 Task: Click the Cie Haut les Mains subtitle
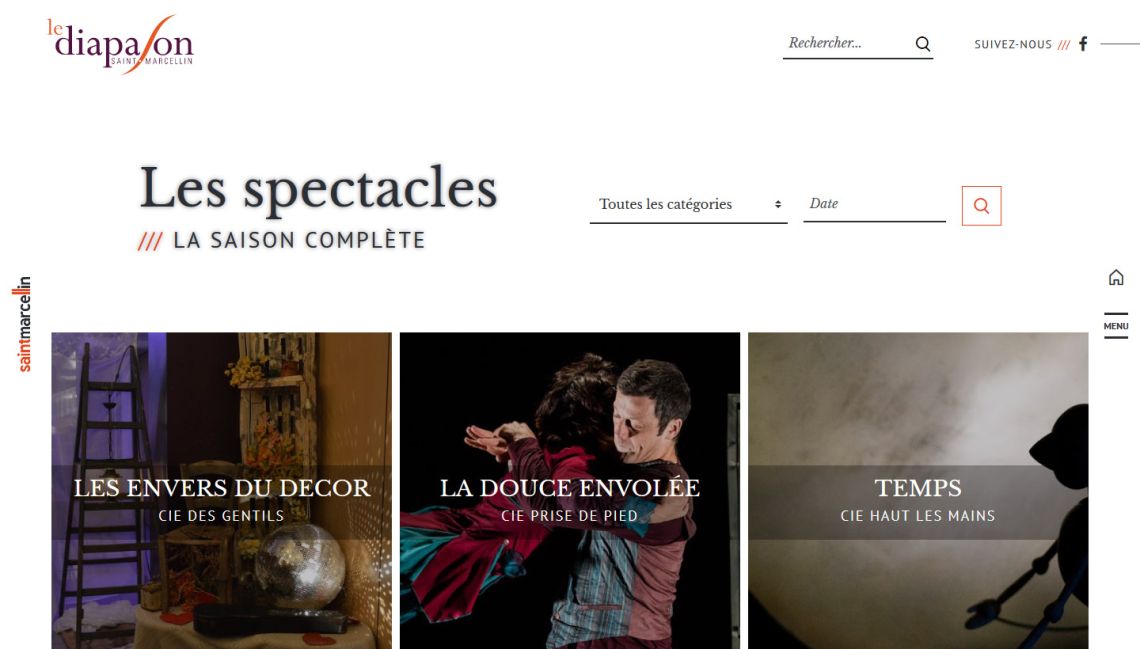(x=918, y=516)
